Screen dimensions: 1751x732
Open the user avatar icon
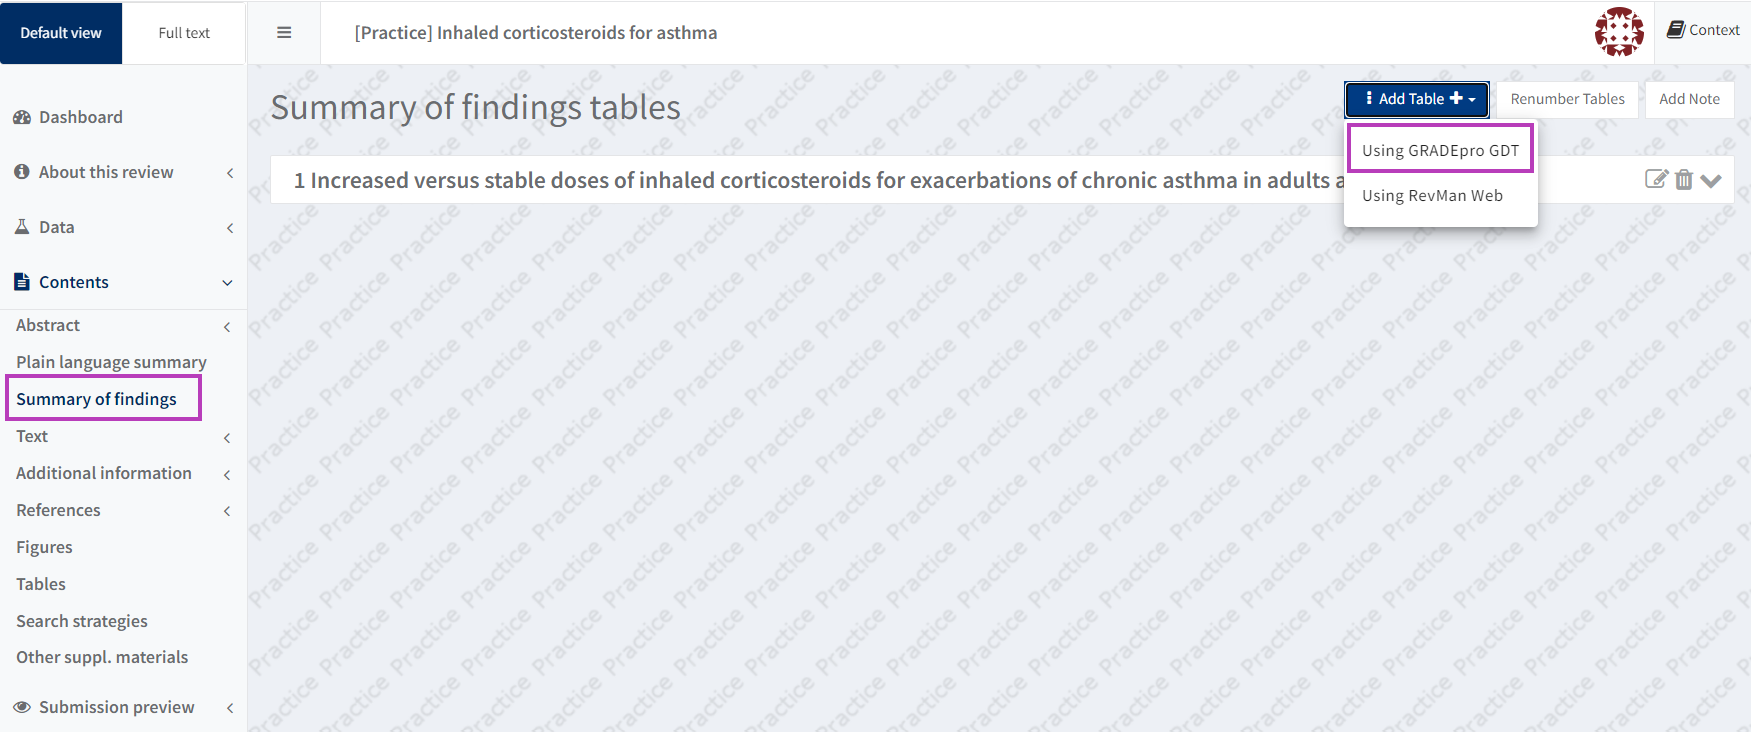coord(1619,32)
